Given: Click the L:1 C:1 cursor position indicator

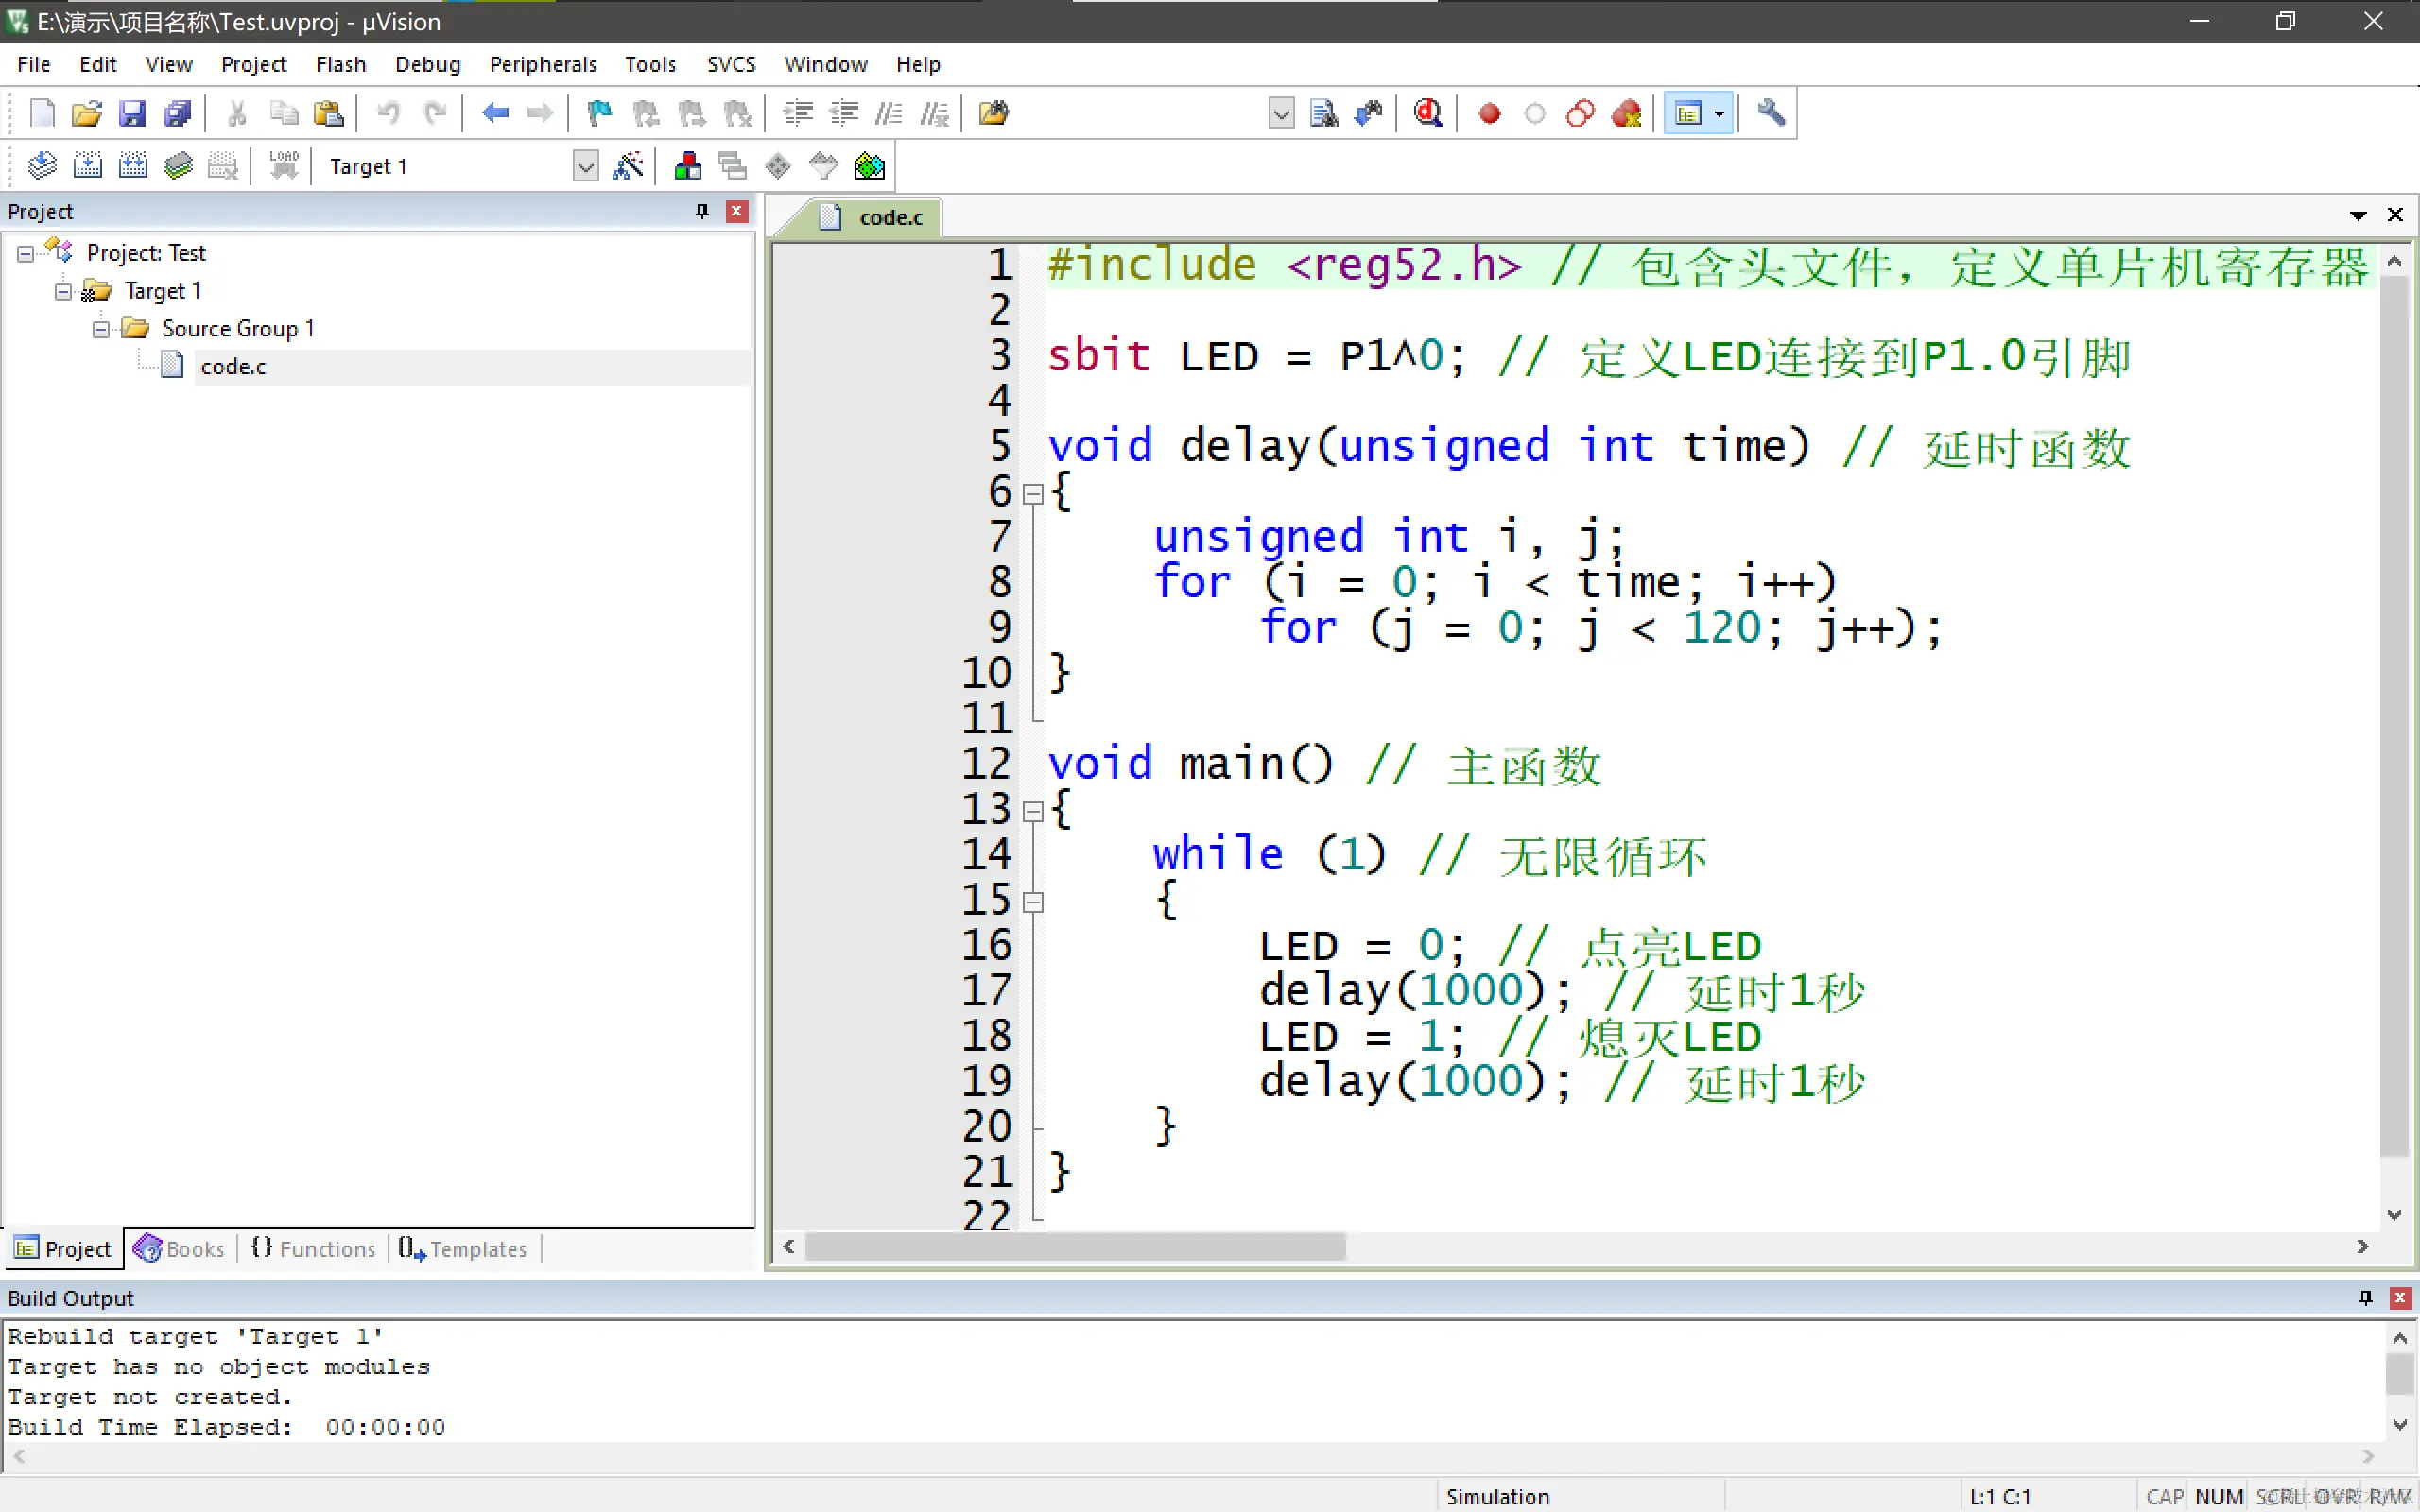Looking at the screenshot, I should coord(2000,1497).
